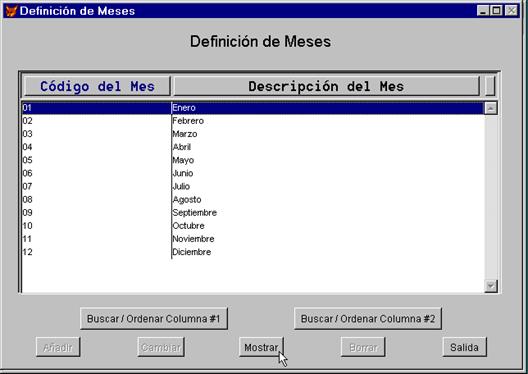528x374 pixels.
Task: Select the Diciembre row
Action: click(x=253, y=252)
